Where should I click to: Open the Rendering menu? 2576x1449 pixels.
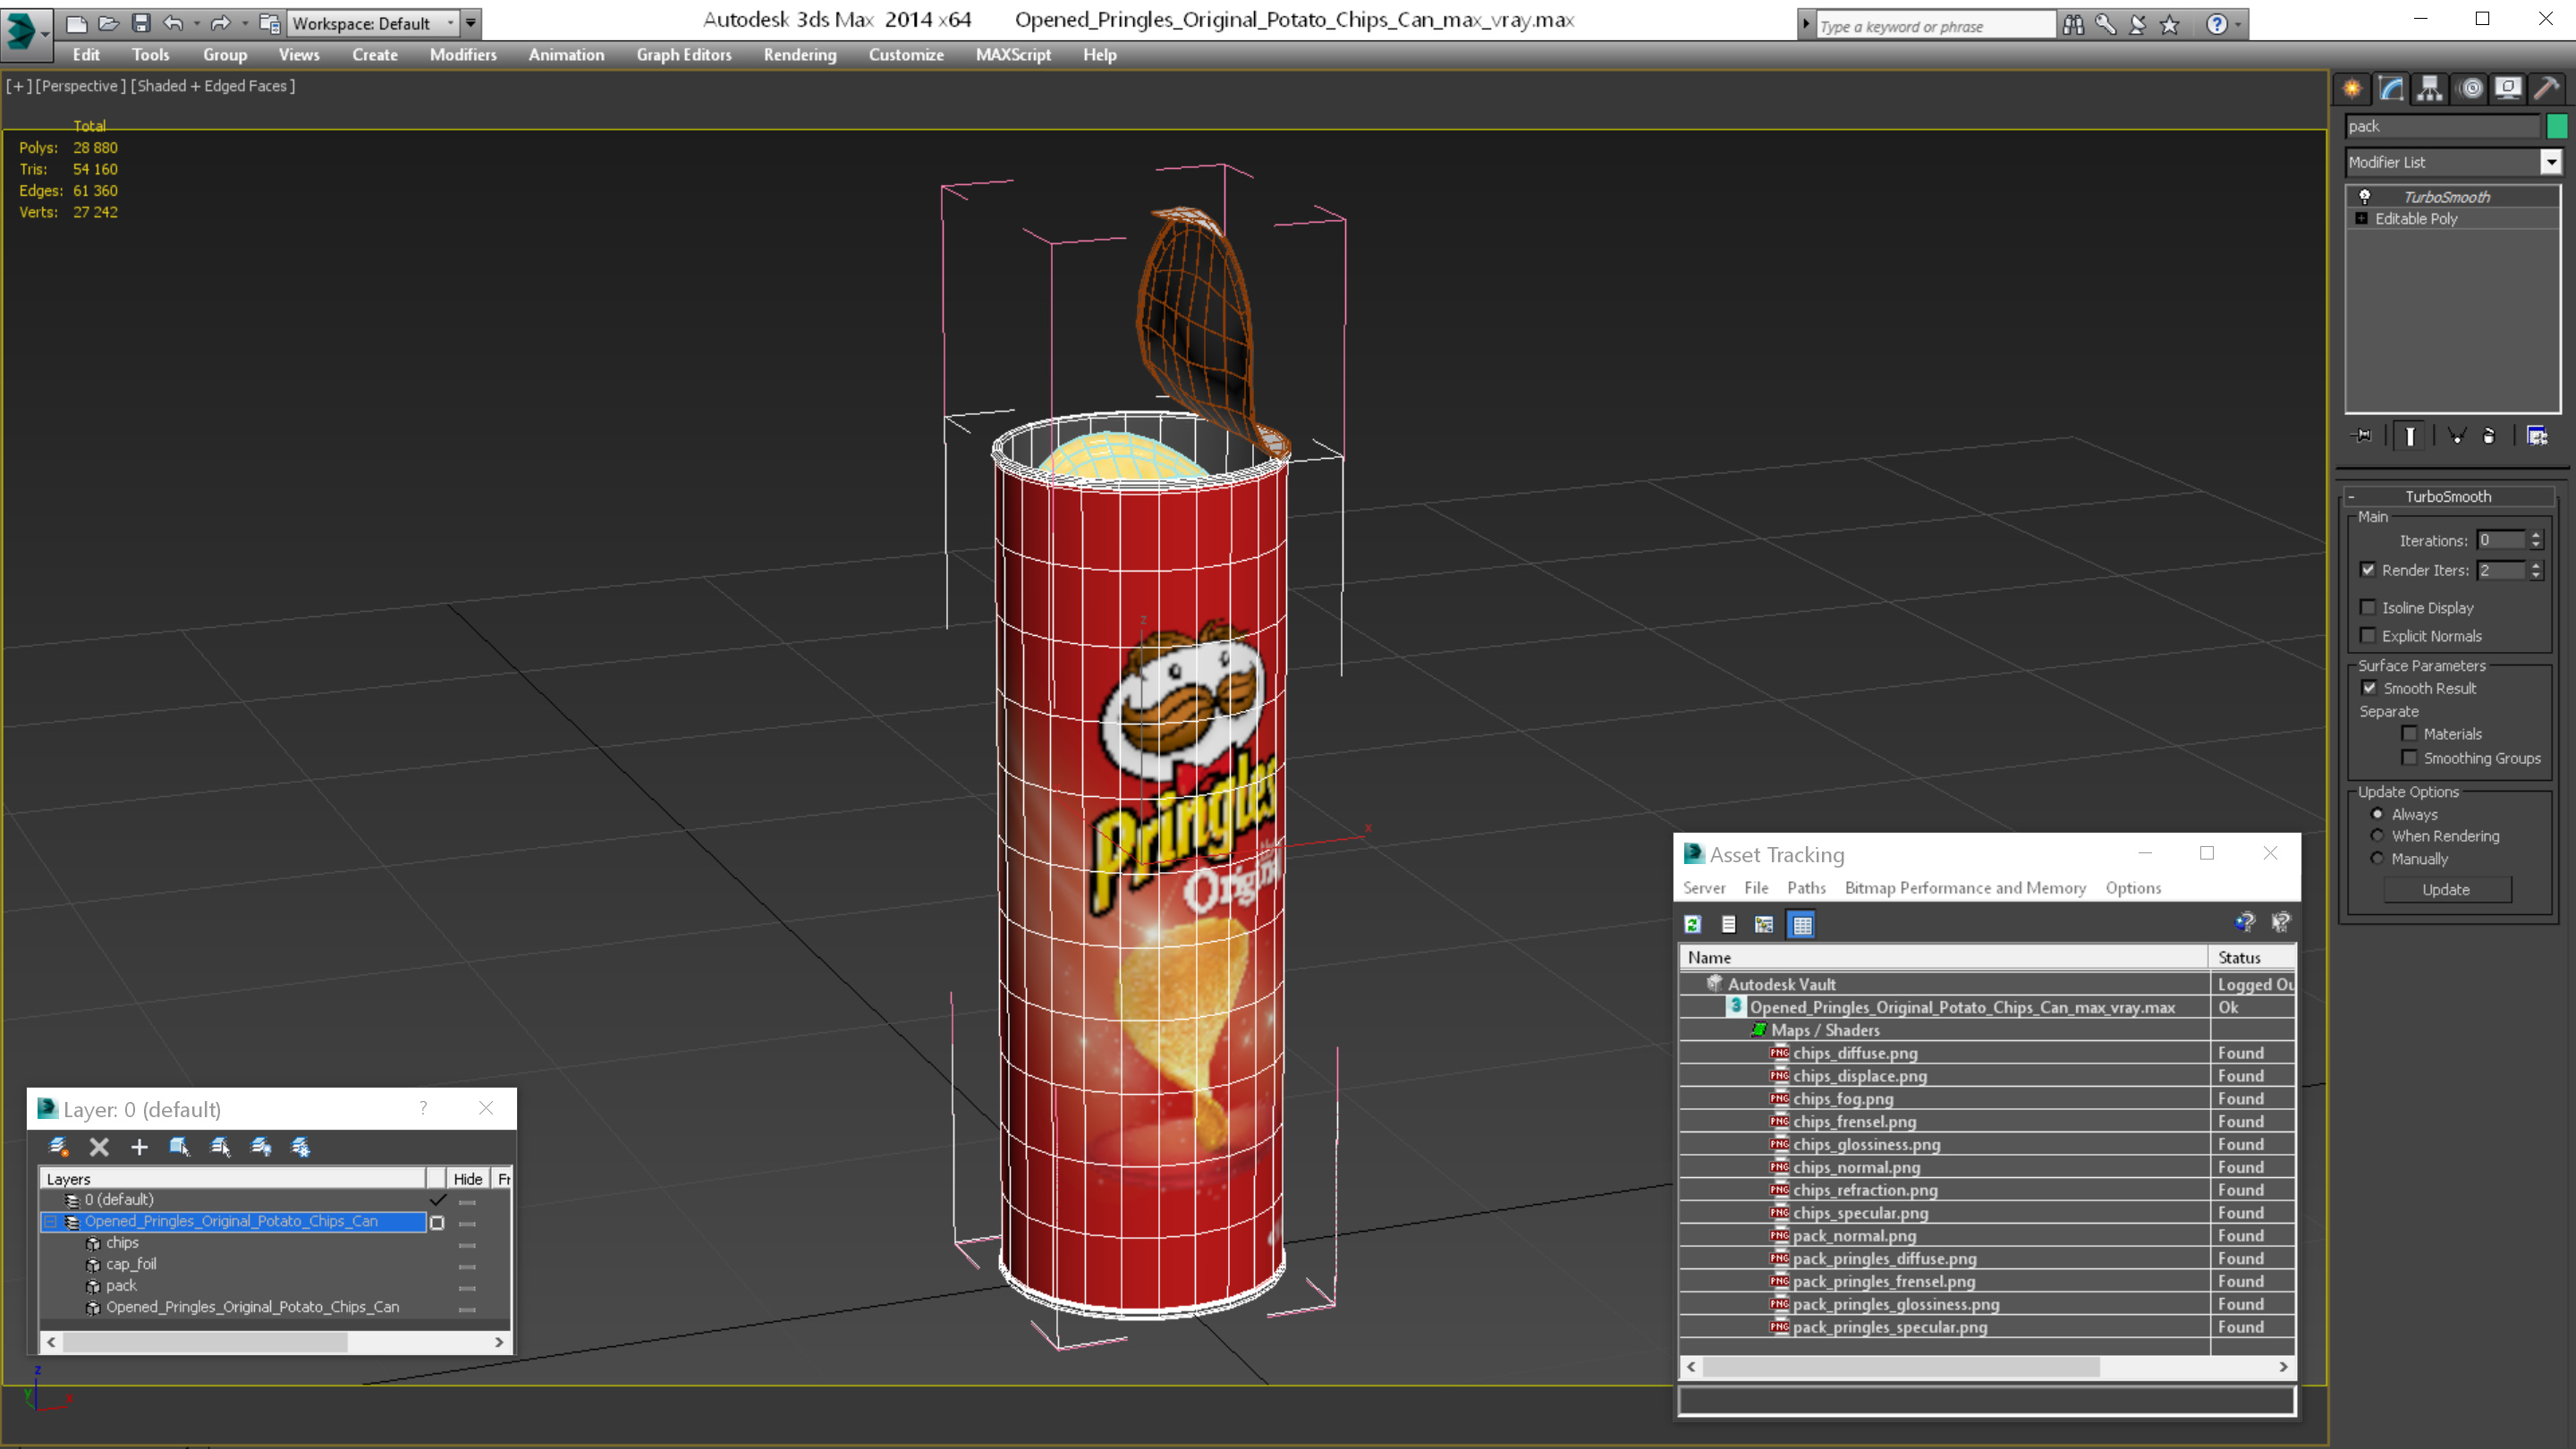pos(800,55)
